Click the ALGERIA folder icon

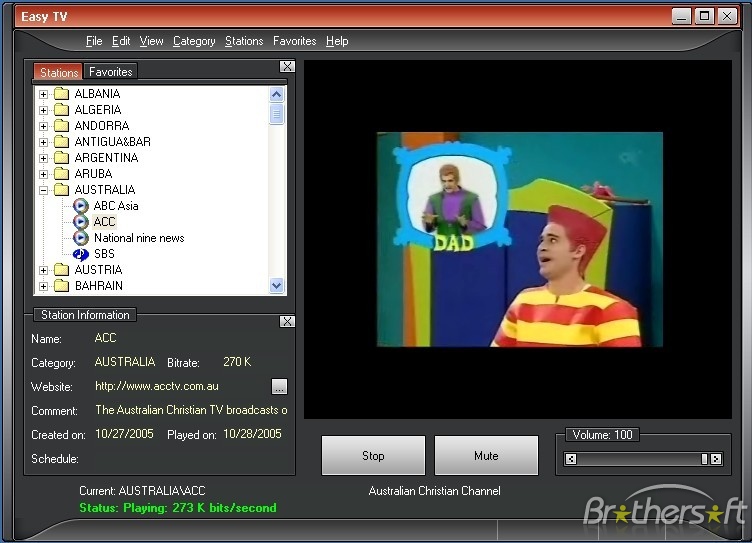[61, 109]
